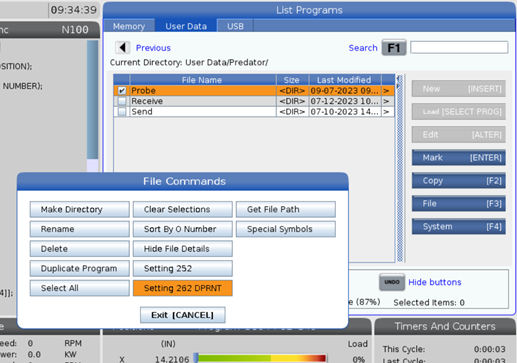Check the Send directory checkbox
This screenshot has width=517, height=363.
[122, 112]
